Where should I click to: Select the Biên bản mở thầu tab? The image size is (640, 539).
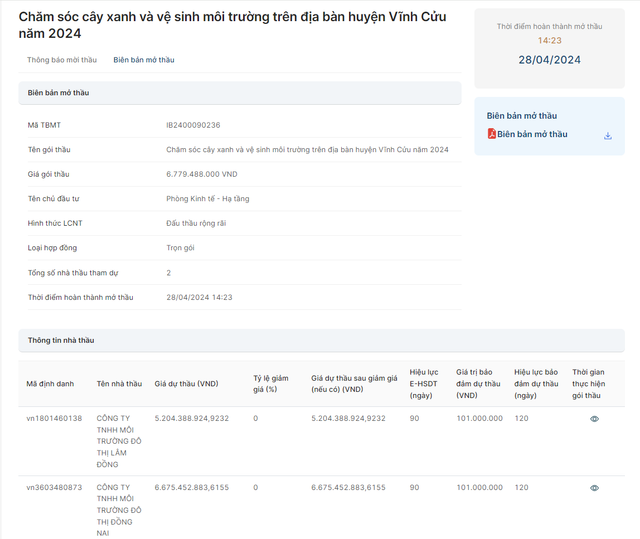tap(143, 60)
